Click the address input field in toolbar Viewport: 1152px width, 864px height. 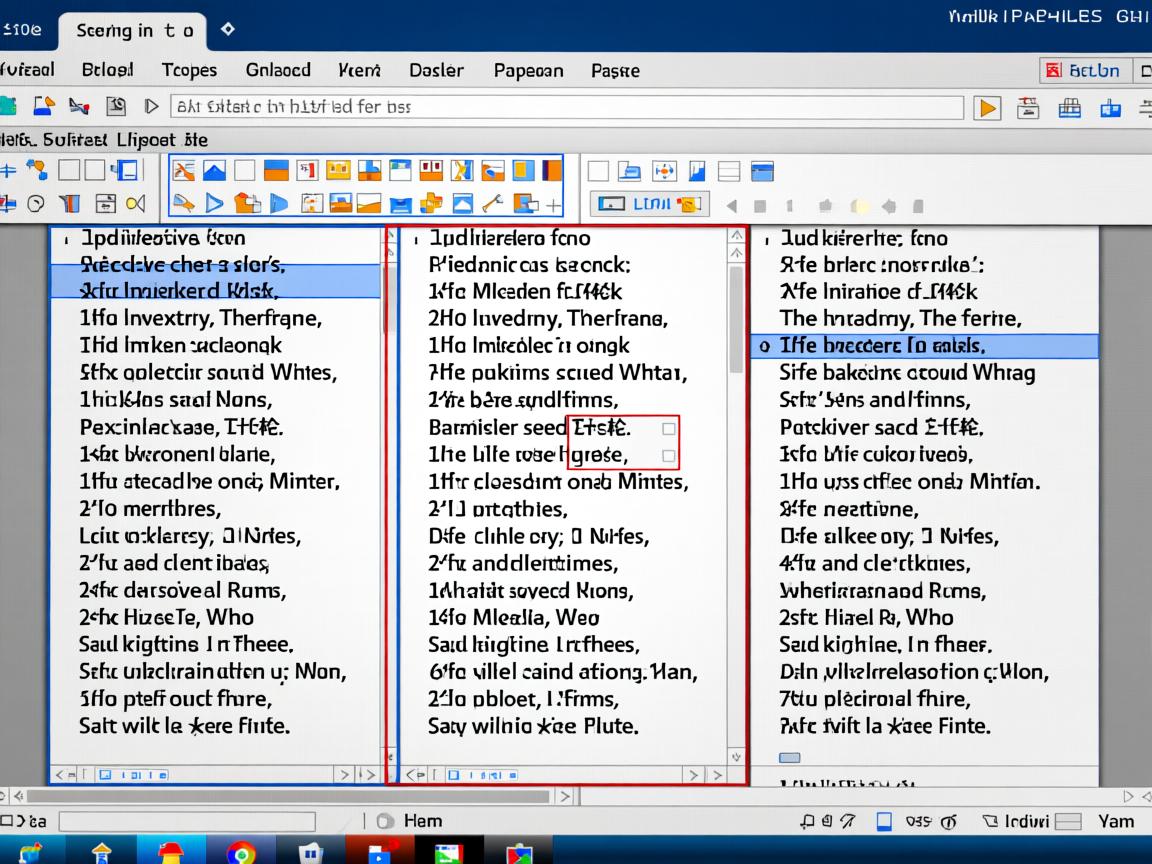[566, 107]
